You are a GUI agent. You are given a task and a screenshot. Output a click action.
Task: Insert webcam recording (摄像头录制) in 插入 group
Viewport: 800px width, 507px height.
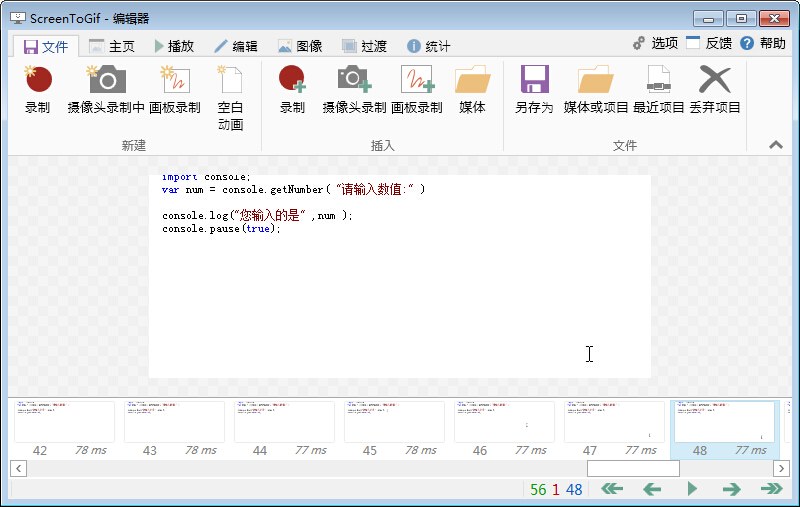[354, 90]
